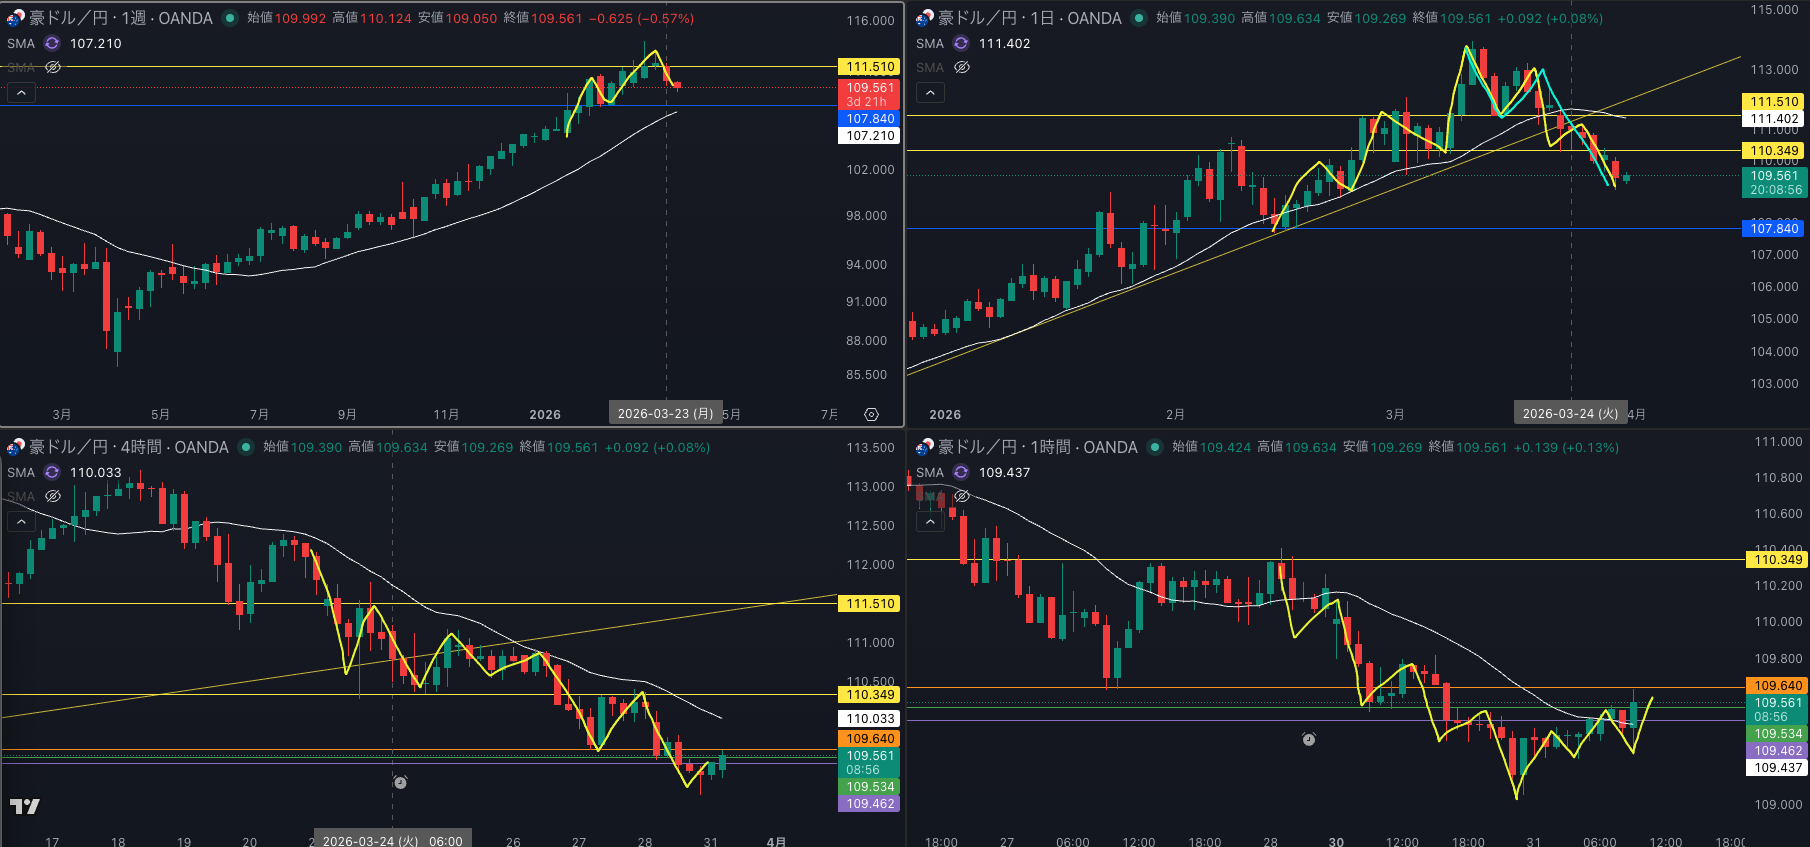
Task: Select the 豪ドル/円 1週 chart title
Action: 120,18
